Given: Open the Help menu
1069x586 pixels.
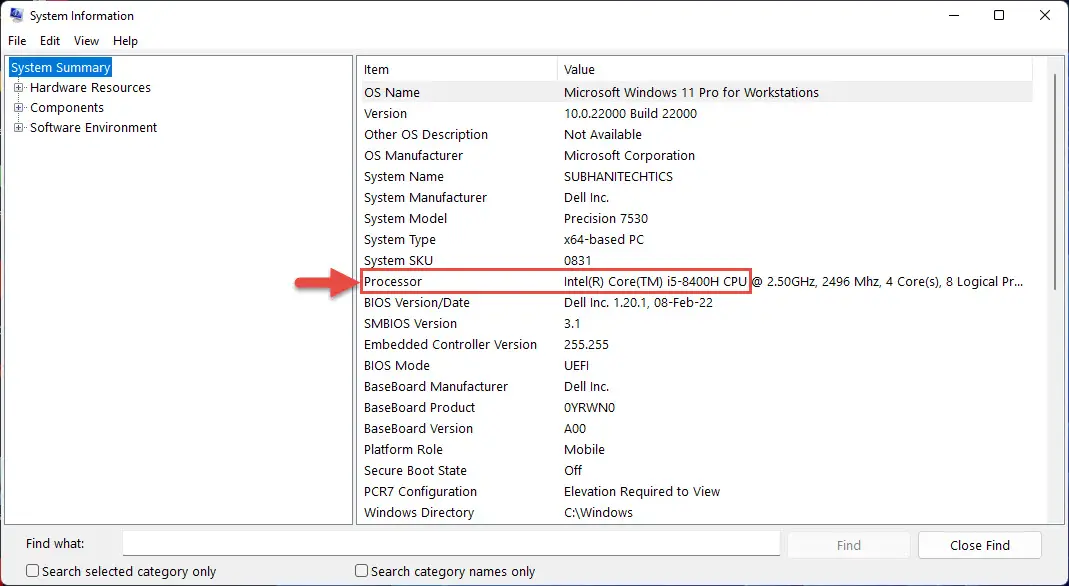Looking at the screenshot, I should click(x=125, y=41).
